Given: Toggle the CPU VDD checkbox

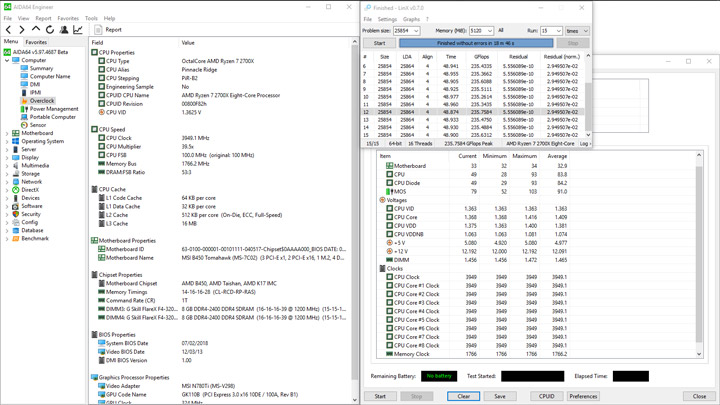Looking at the screenshot, I should 389,225.
